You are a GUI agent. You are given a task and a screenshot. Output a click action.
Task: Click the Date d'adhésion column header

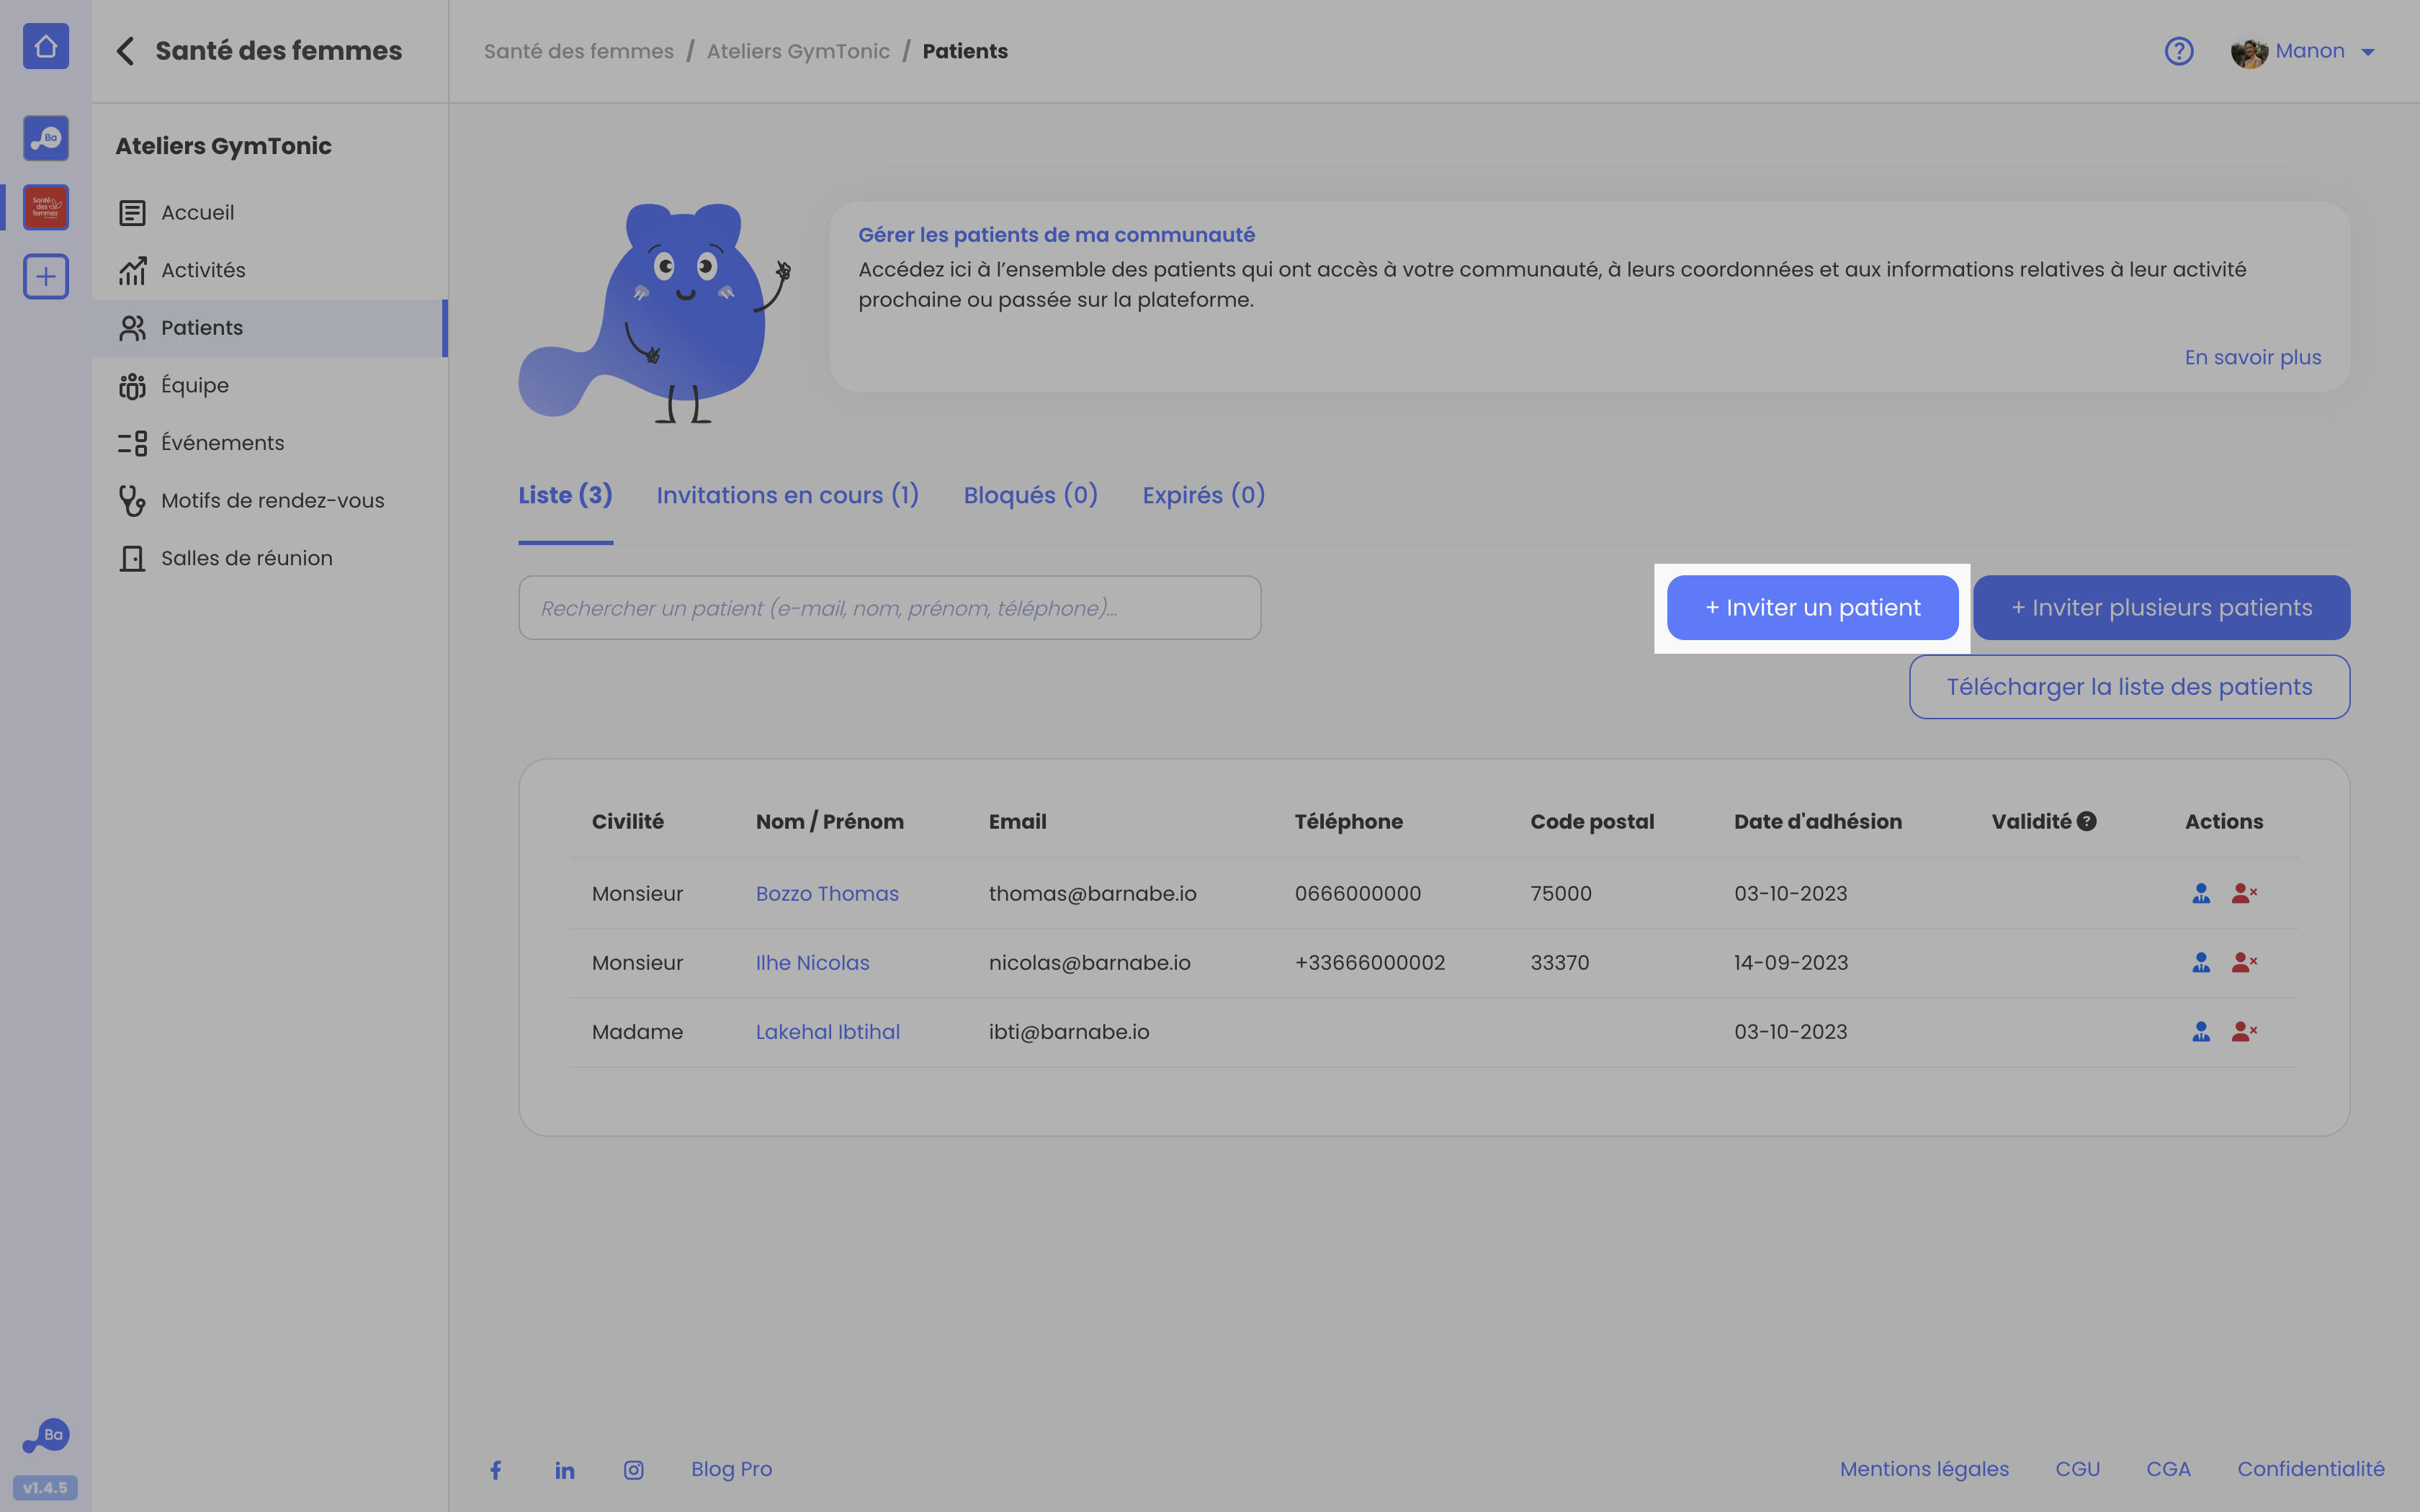coord(1818,821)
